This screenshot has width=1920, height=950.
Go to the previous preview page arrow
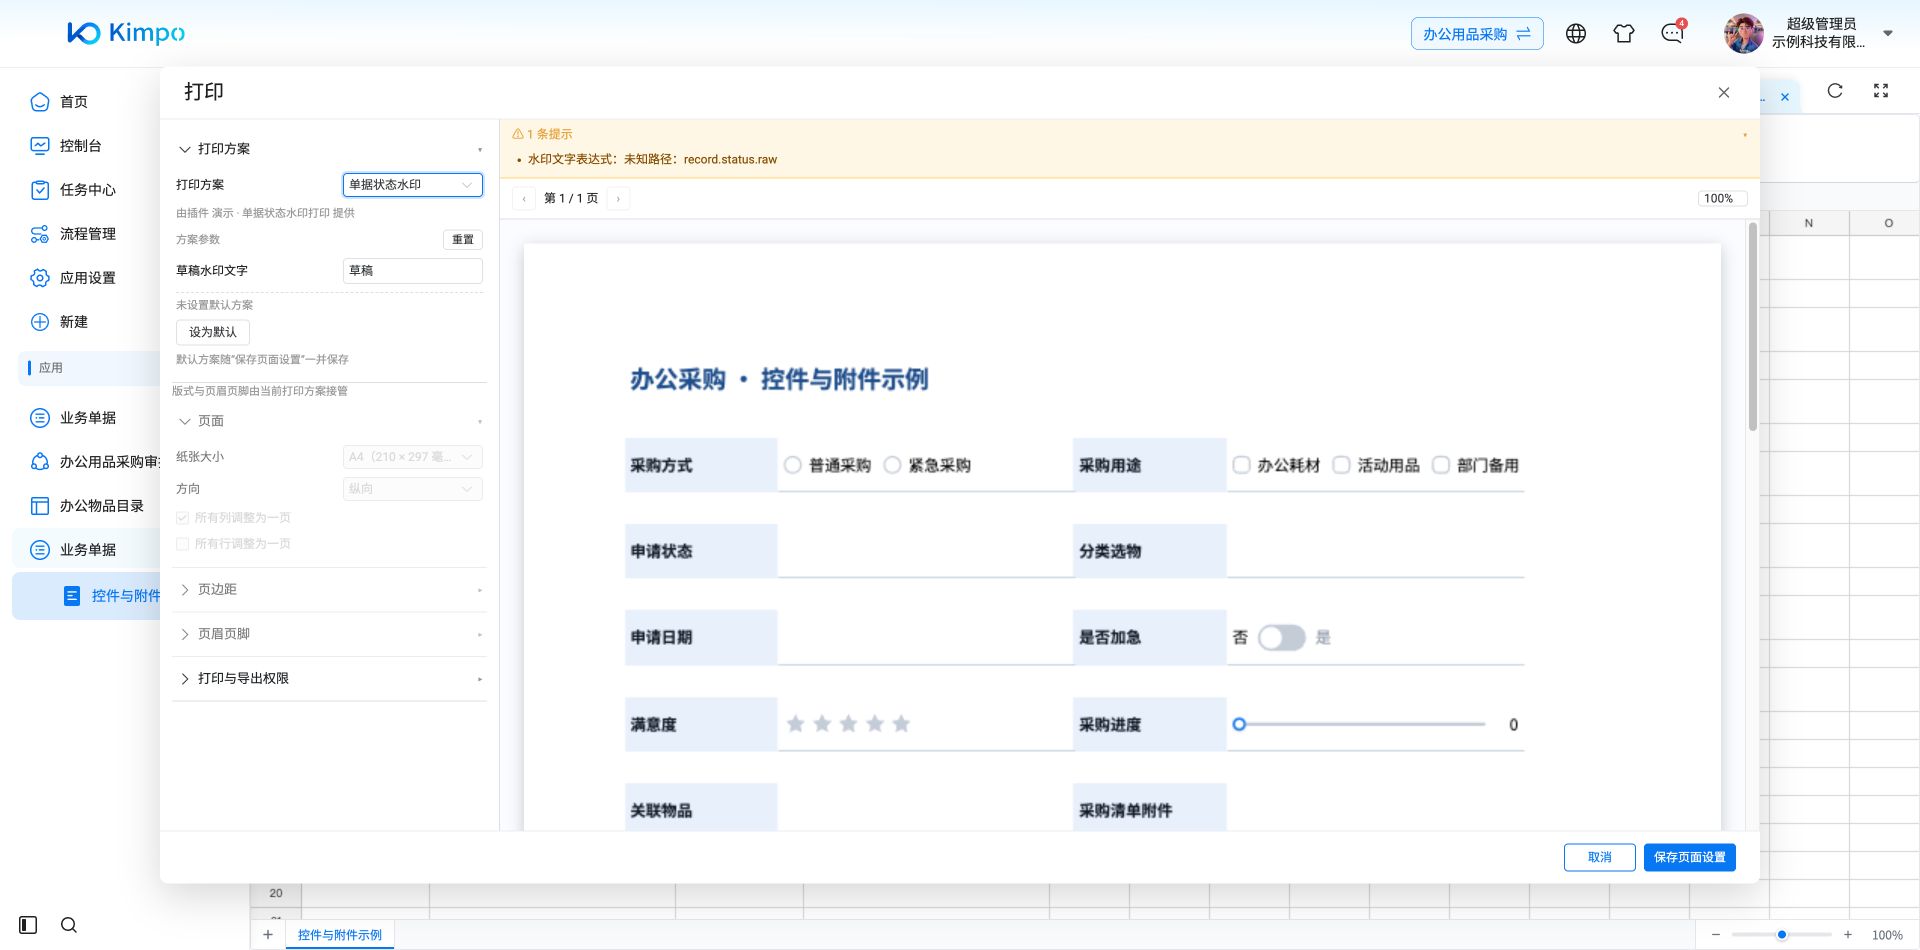(524, 199)
